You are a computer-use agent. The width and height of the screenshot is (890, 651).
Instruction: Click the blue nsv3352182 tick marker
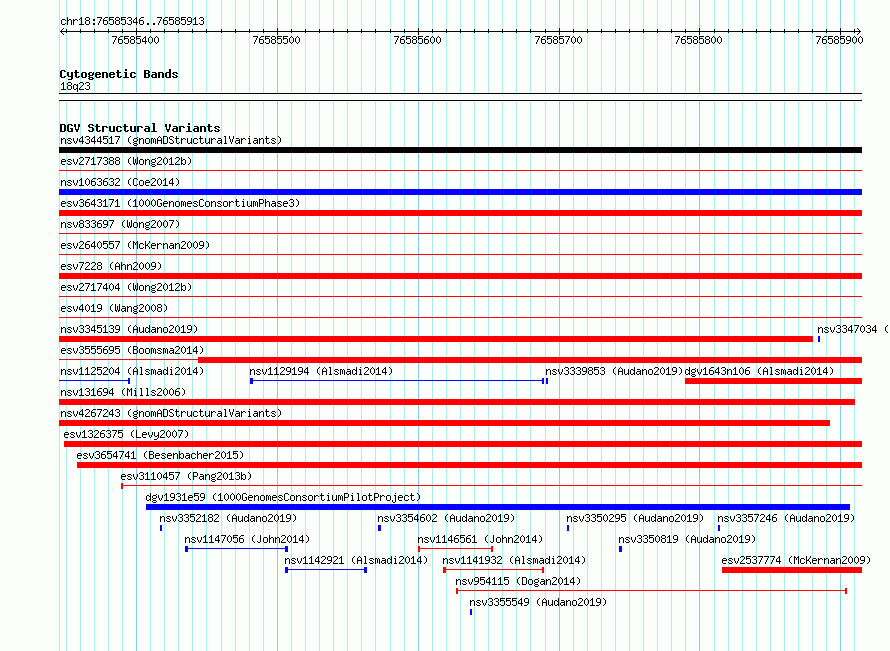(x=161, y=528)
